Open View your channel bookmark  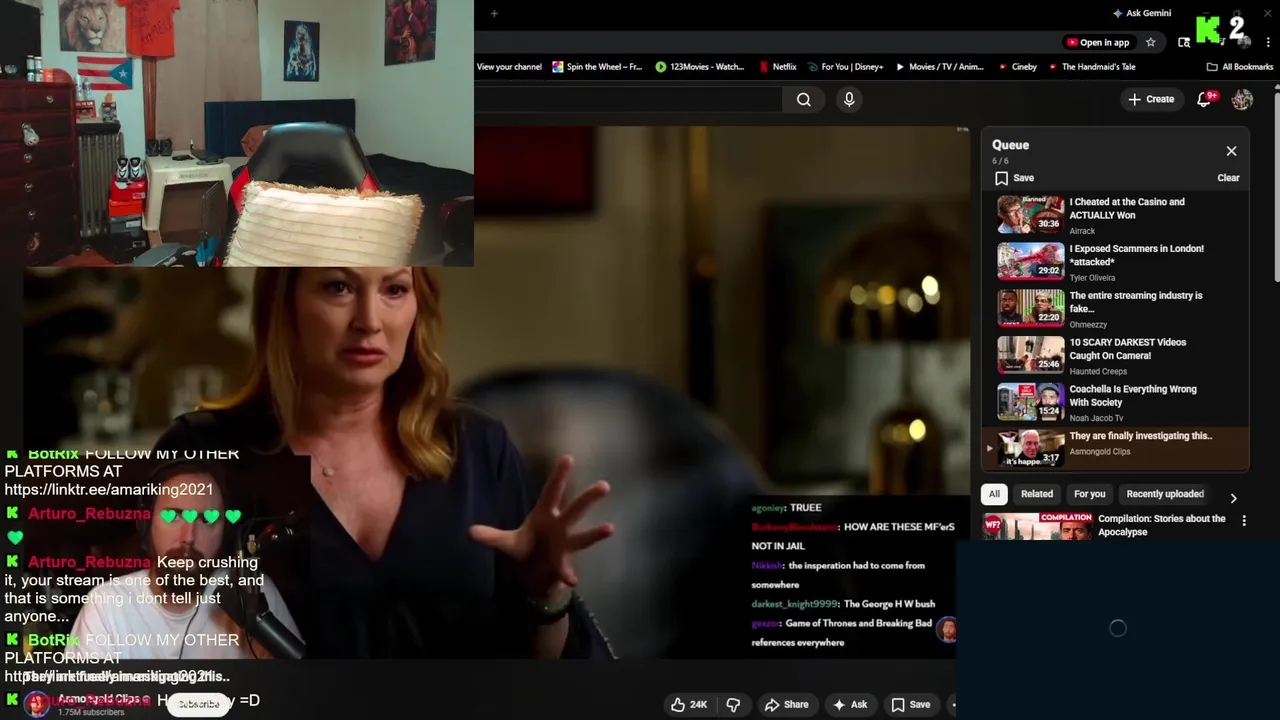[x=509, y=67]
